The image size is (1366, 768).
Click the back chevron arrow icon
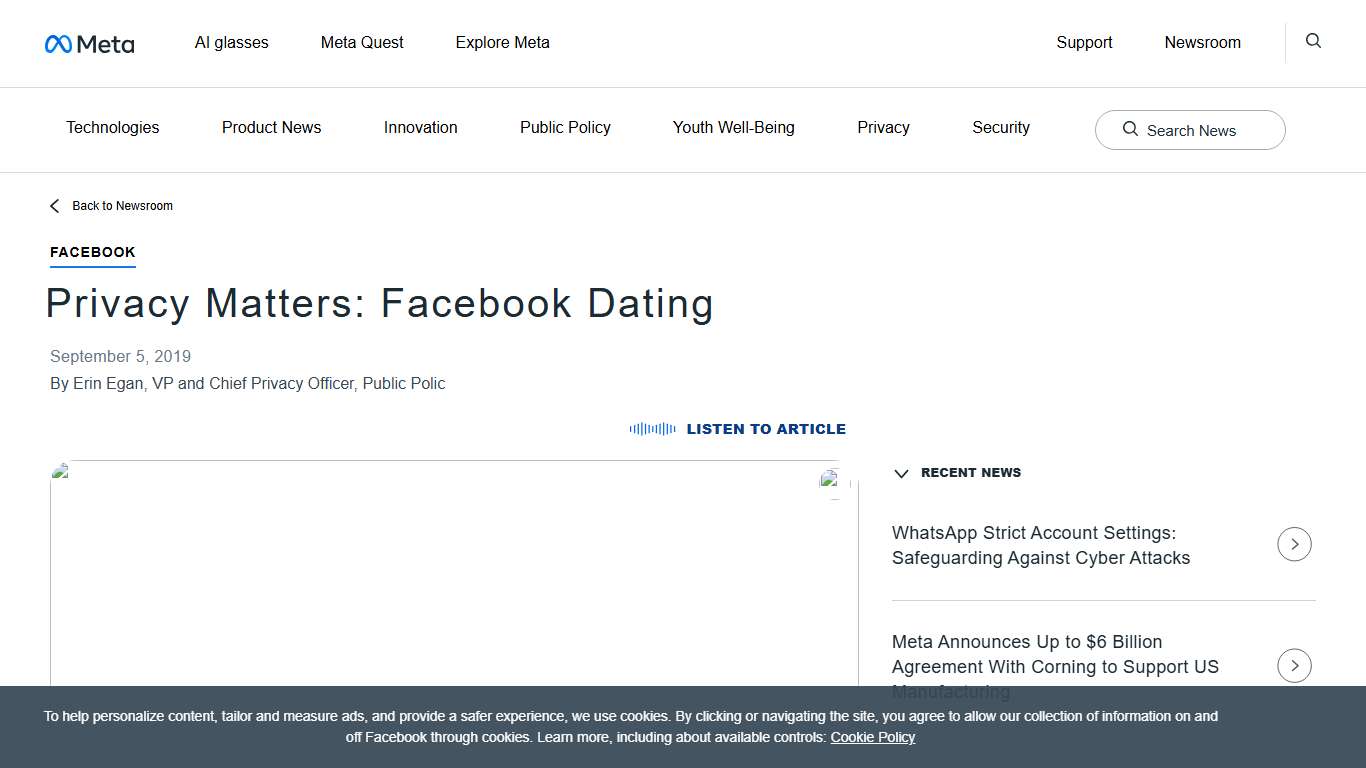coord(54,205)
